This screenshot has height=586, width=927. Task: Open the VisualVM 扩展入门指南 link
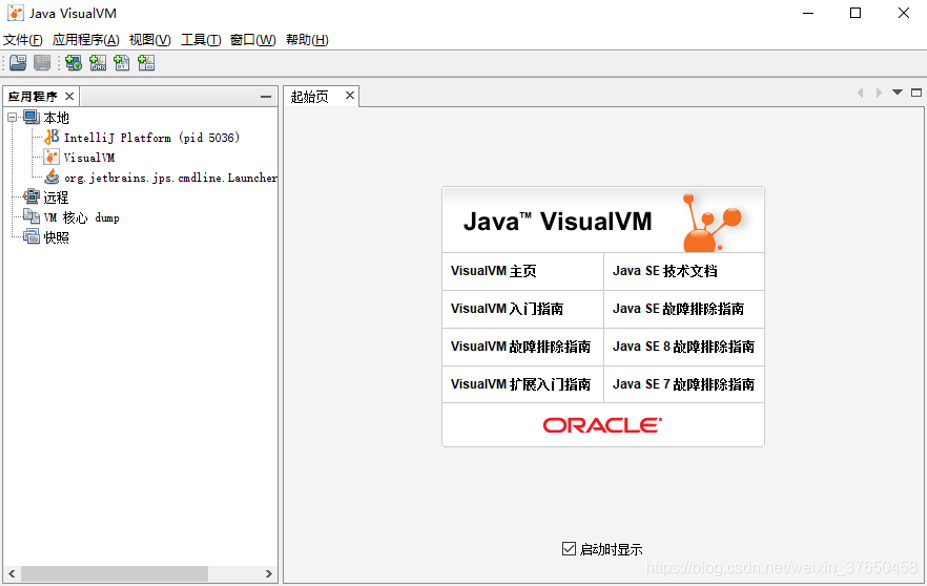[520, 384]
